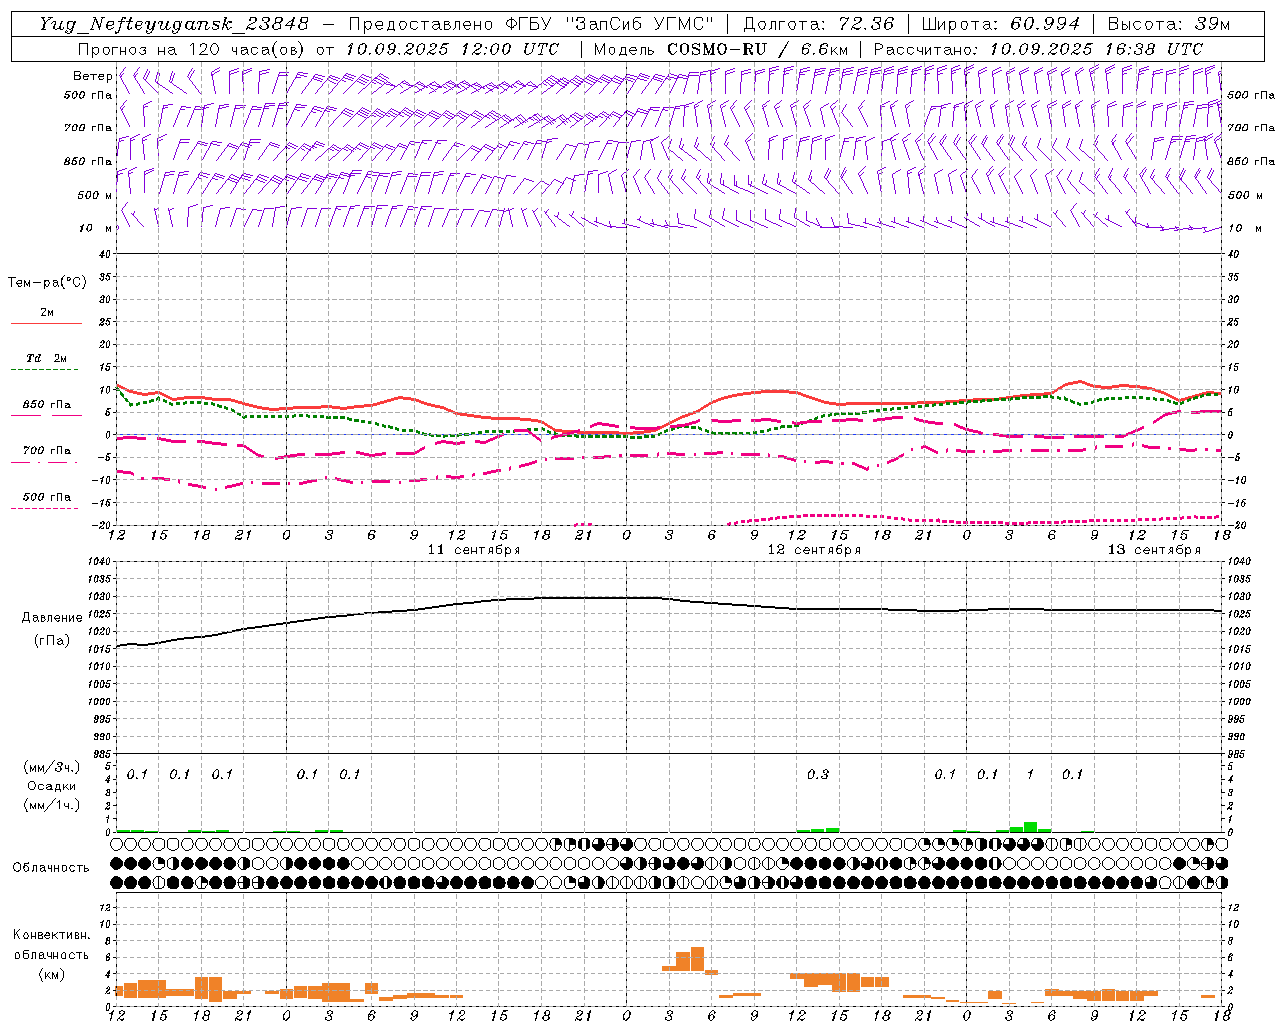
Task: Click the Ветер panel label
Action: click(x=92, y=76)
